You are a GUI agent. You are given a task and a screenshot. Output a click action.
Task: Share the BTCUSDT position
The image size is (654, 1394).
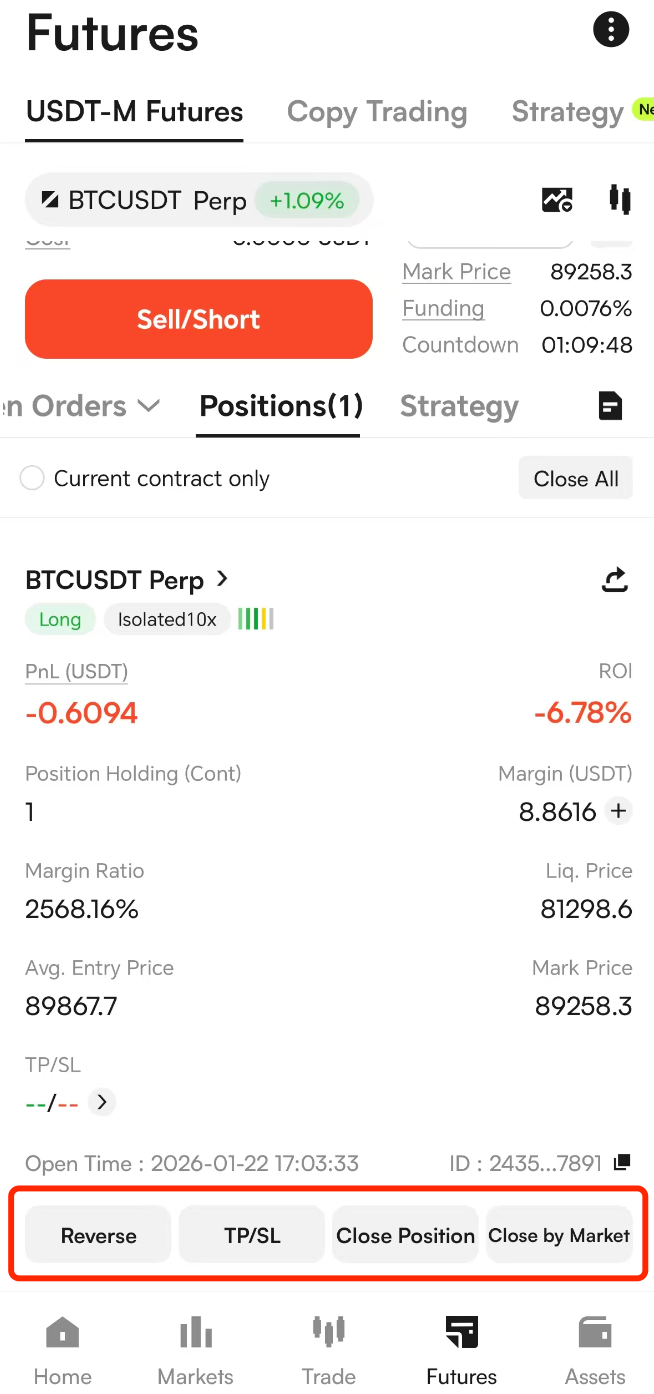point(615,580)
